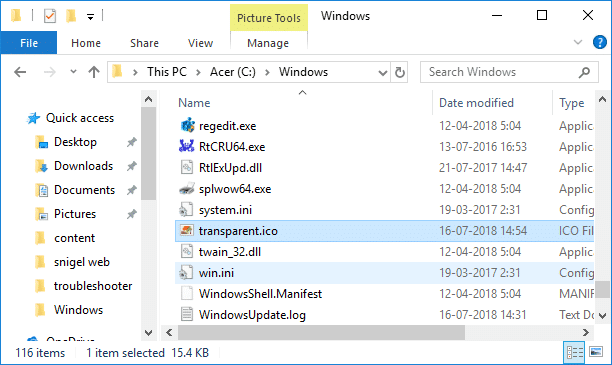
Task: Click the splwow64.exe printer icon
Action: pos(187,189)
